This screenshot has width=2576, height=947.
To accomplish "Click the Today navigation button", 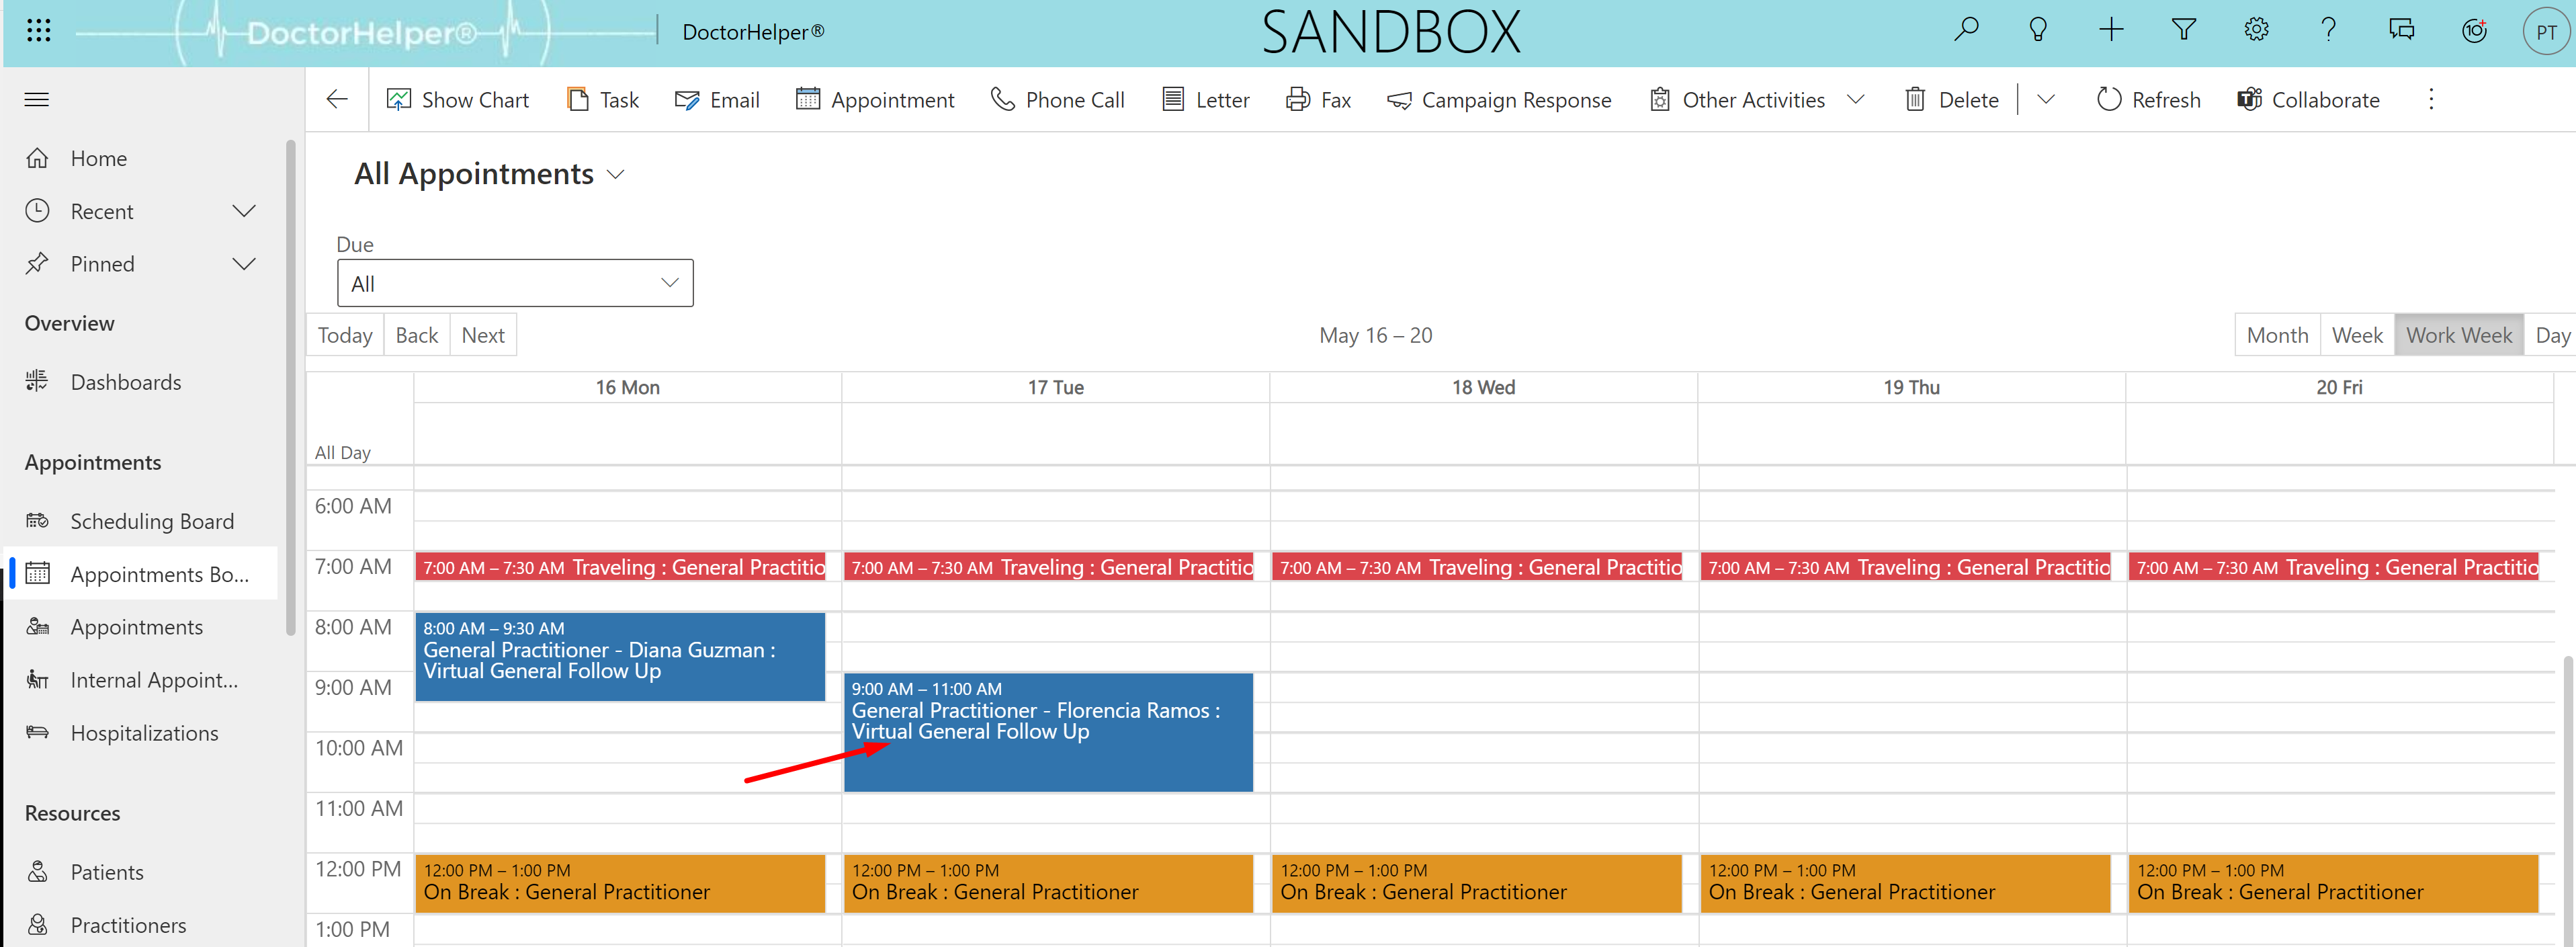I will (x=343, y=334).
